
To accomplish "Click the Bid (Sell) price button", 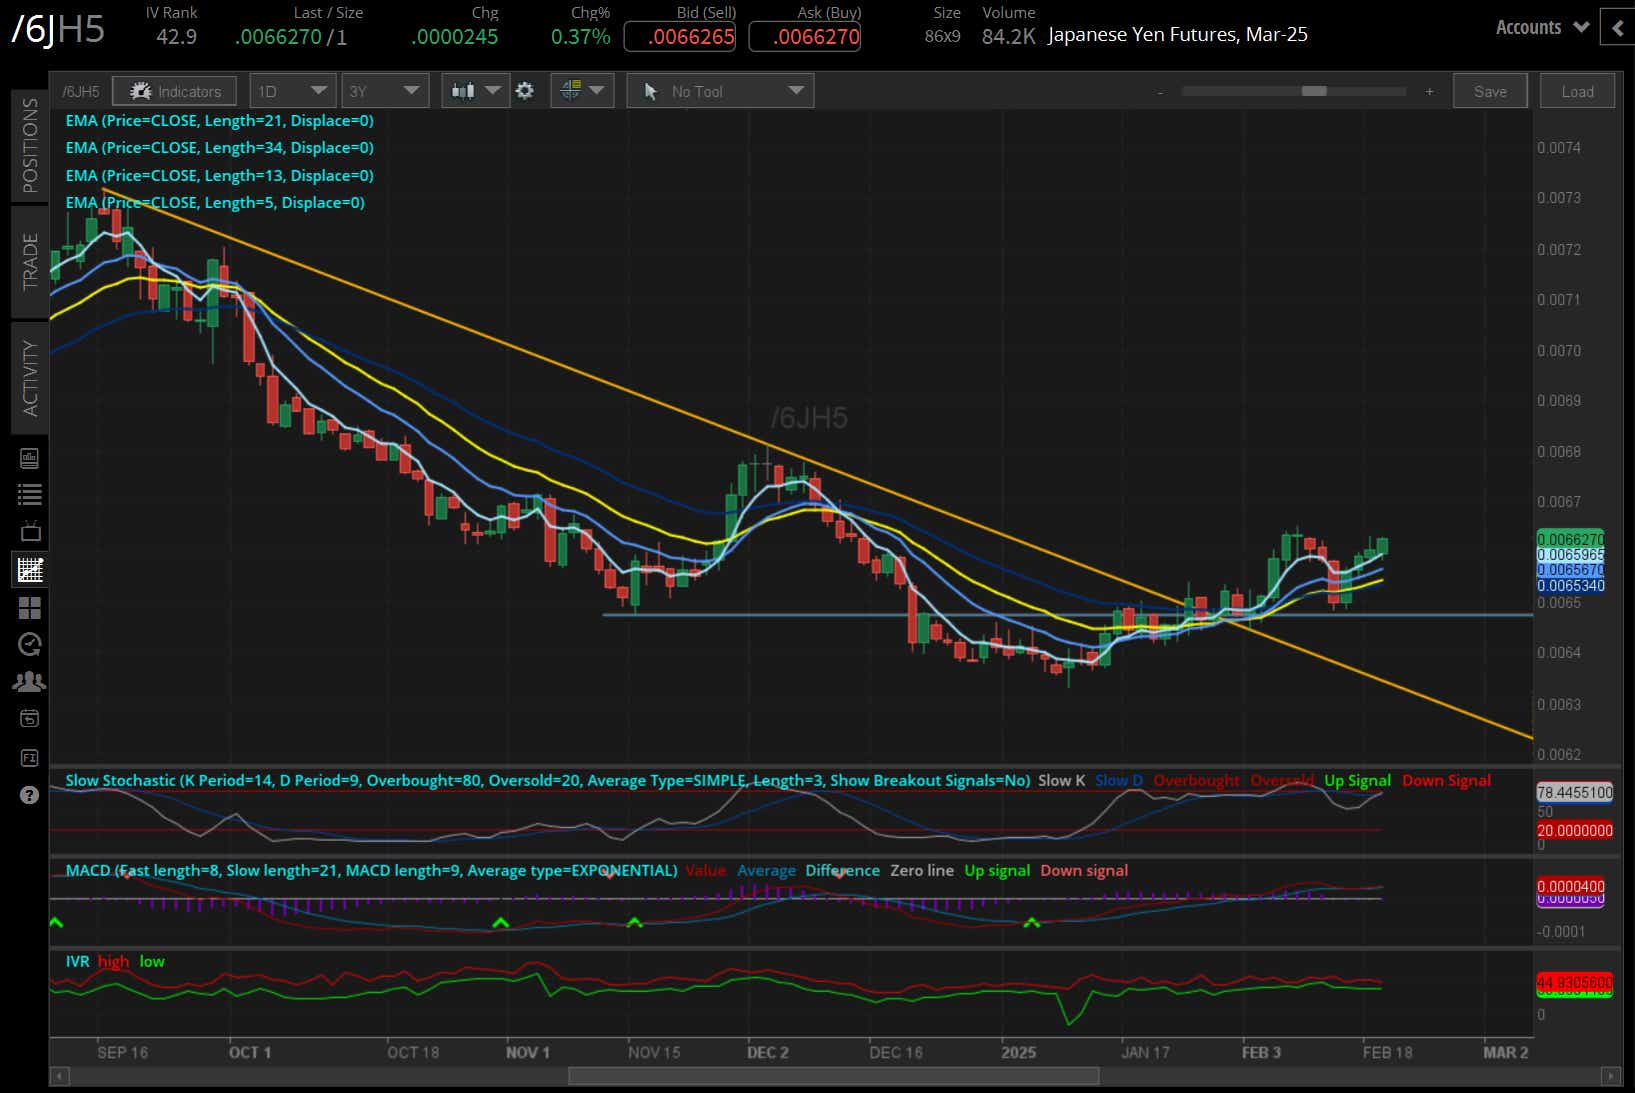I will tap(680, 37).
